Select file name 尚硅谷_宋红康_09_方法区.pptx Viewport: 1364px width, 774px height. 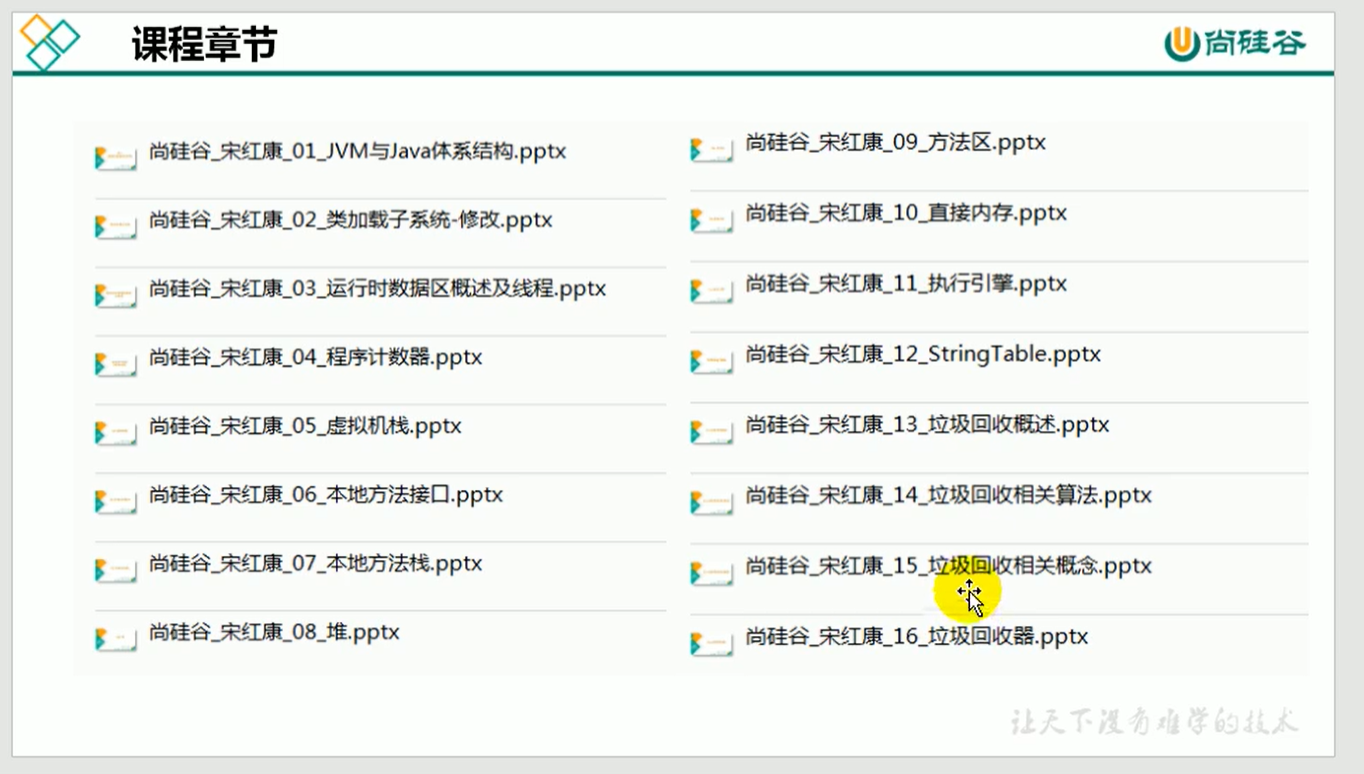pyautogui.click(x=896, y=142)
